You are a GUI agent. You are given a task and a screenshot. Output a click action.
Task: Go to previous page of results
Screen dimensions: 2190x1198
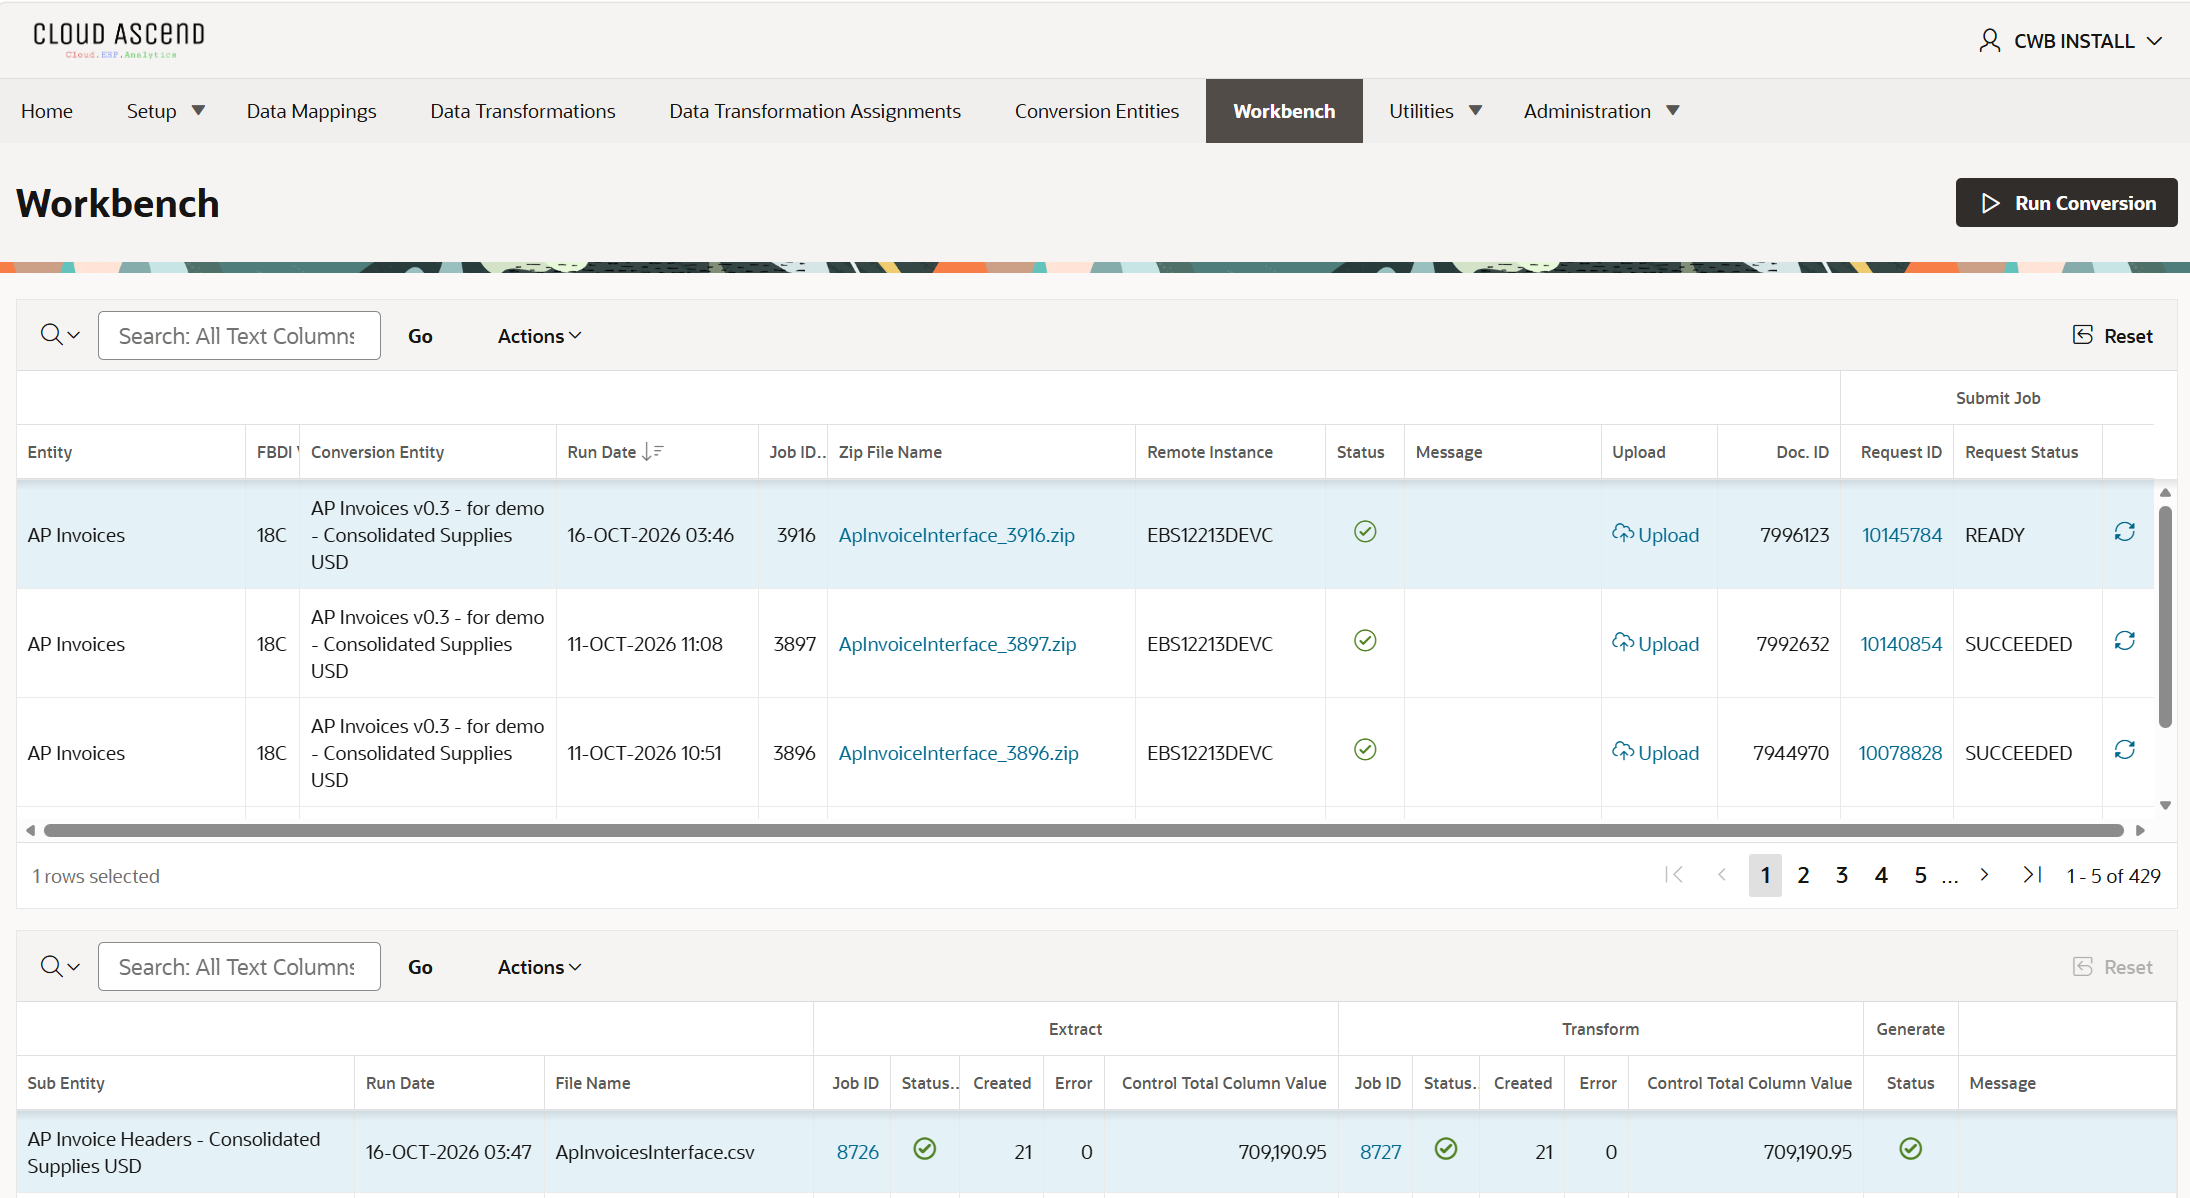(x=1722, y=875)
